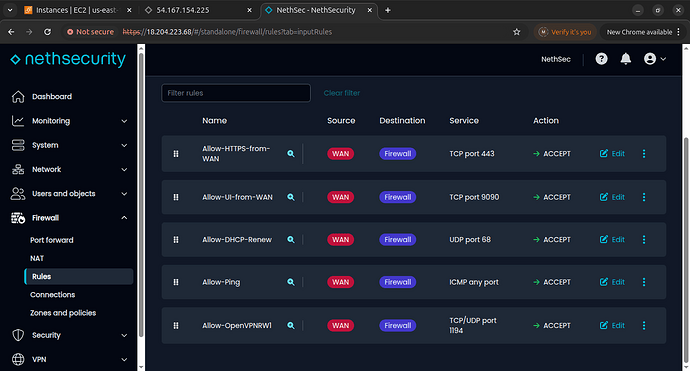Screen dimensions: 690x371
Task: Open kebab menu for Allow-Ping rule
Action: (x=644, y=282)
